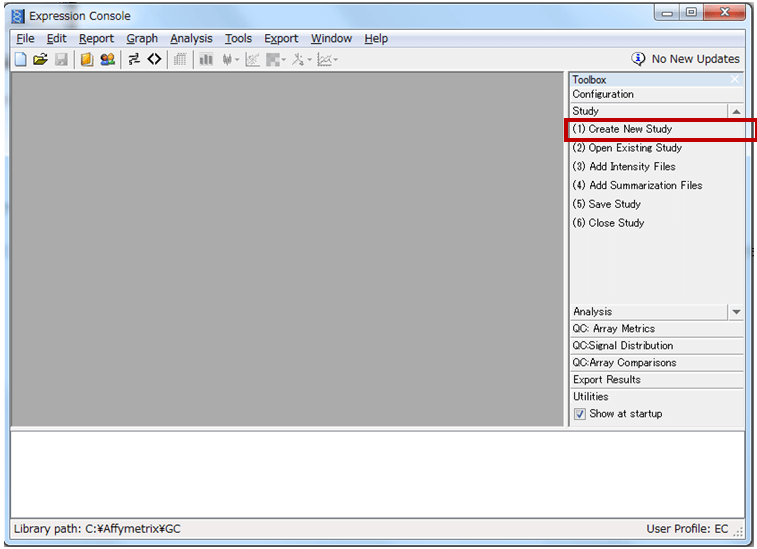This screenshot has width=757, height=549.
Task: Collapse the Study section arrow
Action: pyautogui.click(x=736, y=112)
